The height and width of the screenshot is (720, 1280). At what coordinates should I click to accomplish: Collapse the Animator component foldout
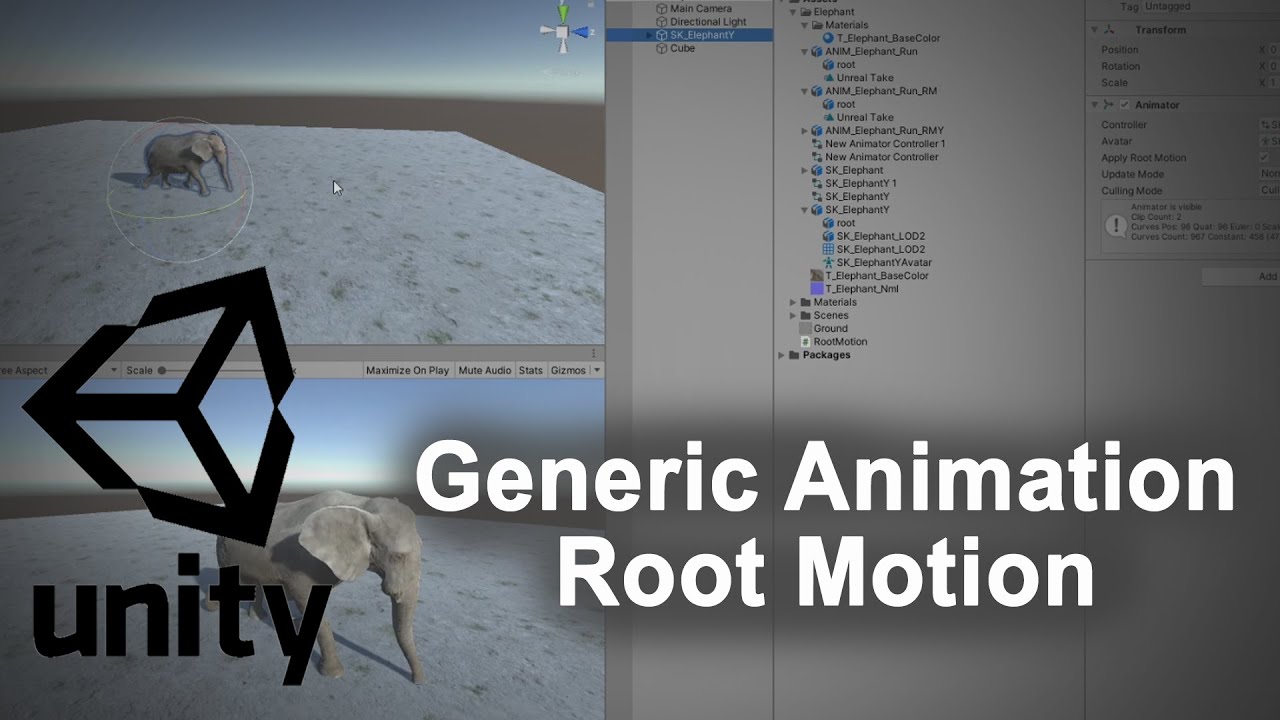(1094, 105)
